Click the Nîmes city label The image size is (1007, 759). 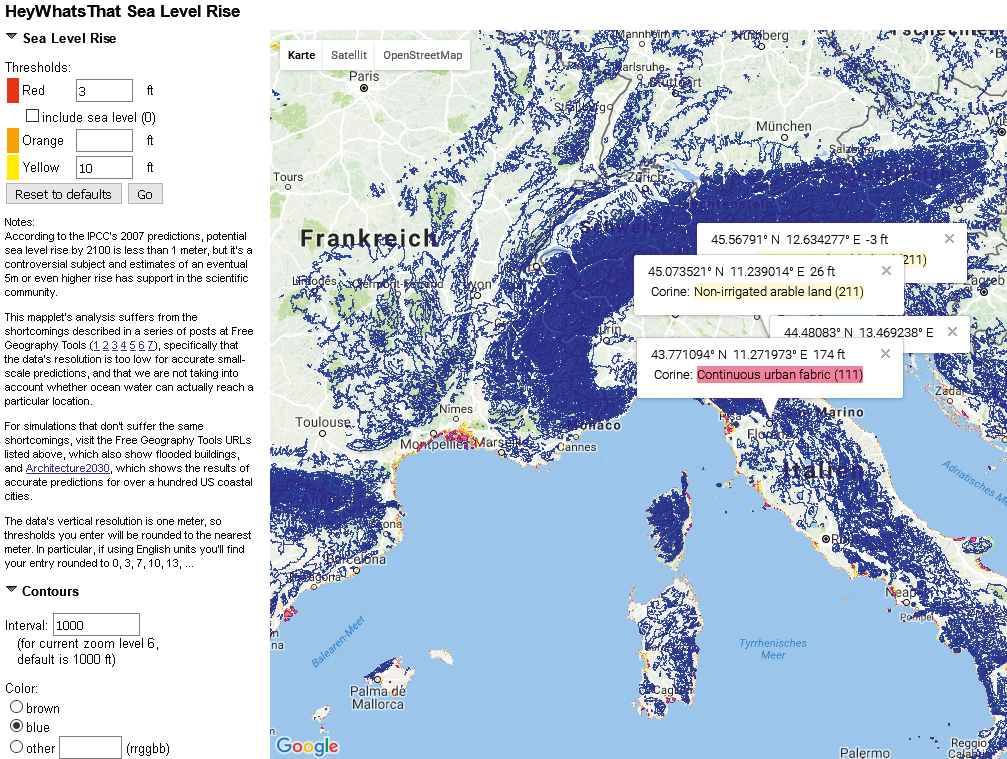[456, 409]
